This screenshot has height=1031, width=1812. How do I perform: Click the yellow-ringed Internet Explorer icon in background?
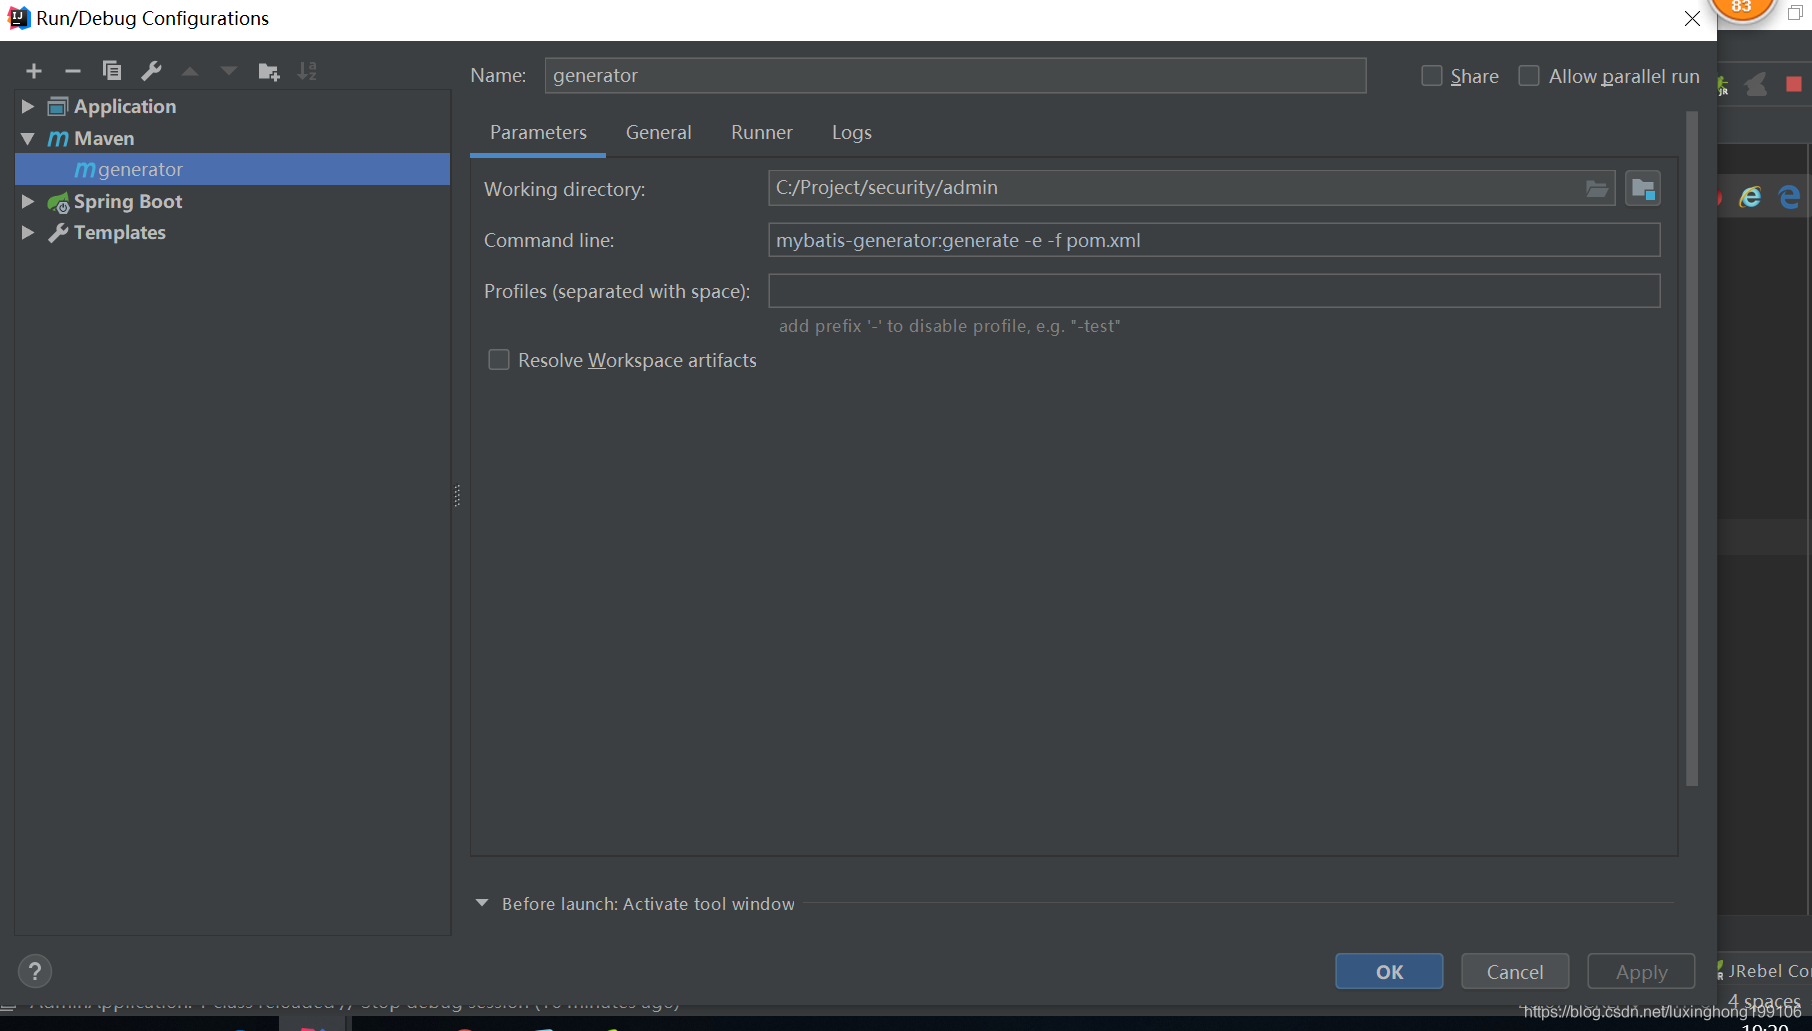(x=1750, y=197)
